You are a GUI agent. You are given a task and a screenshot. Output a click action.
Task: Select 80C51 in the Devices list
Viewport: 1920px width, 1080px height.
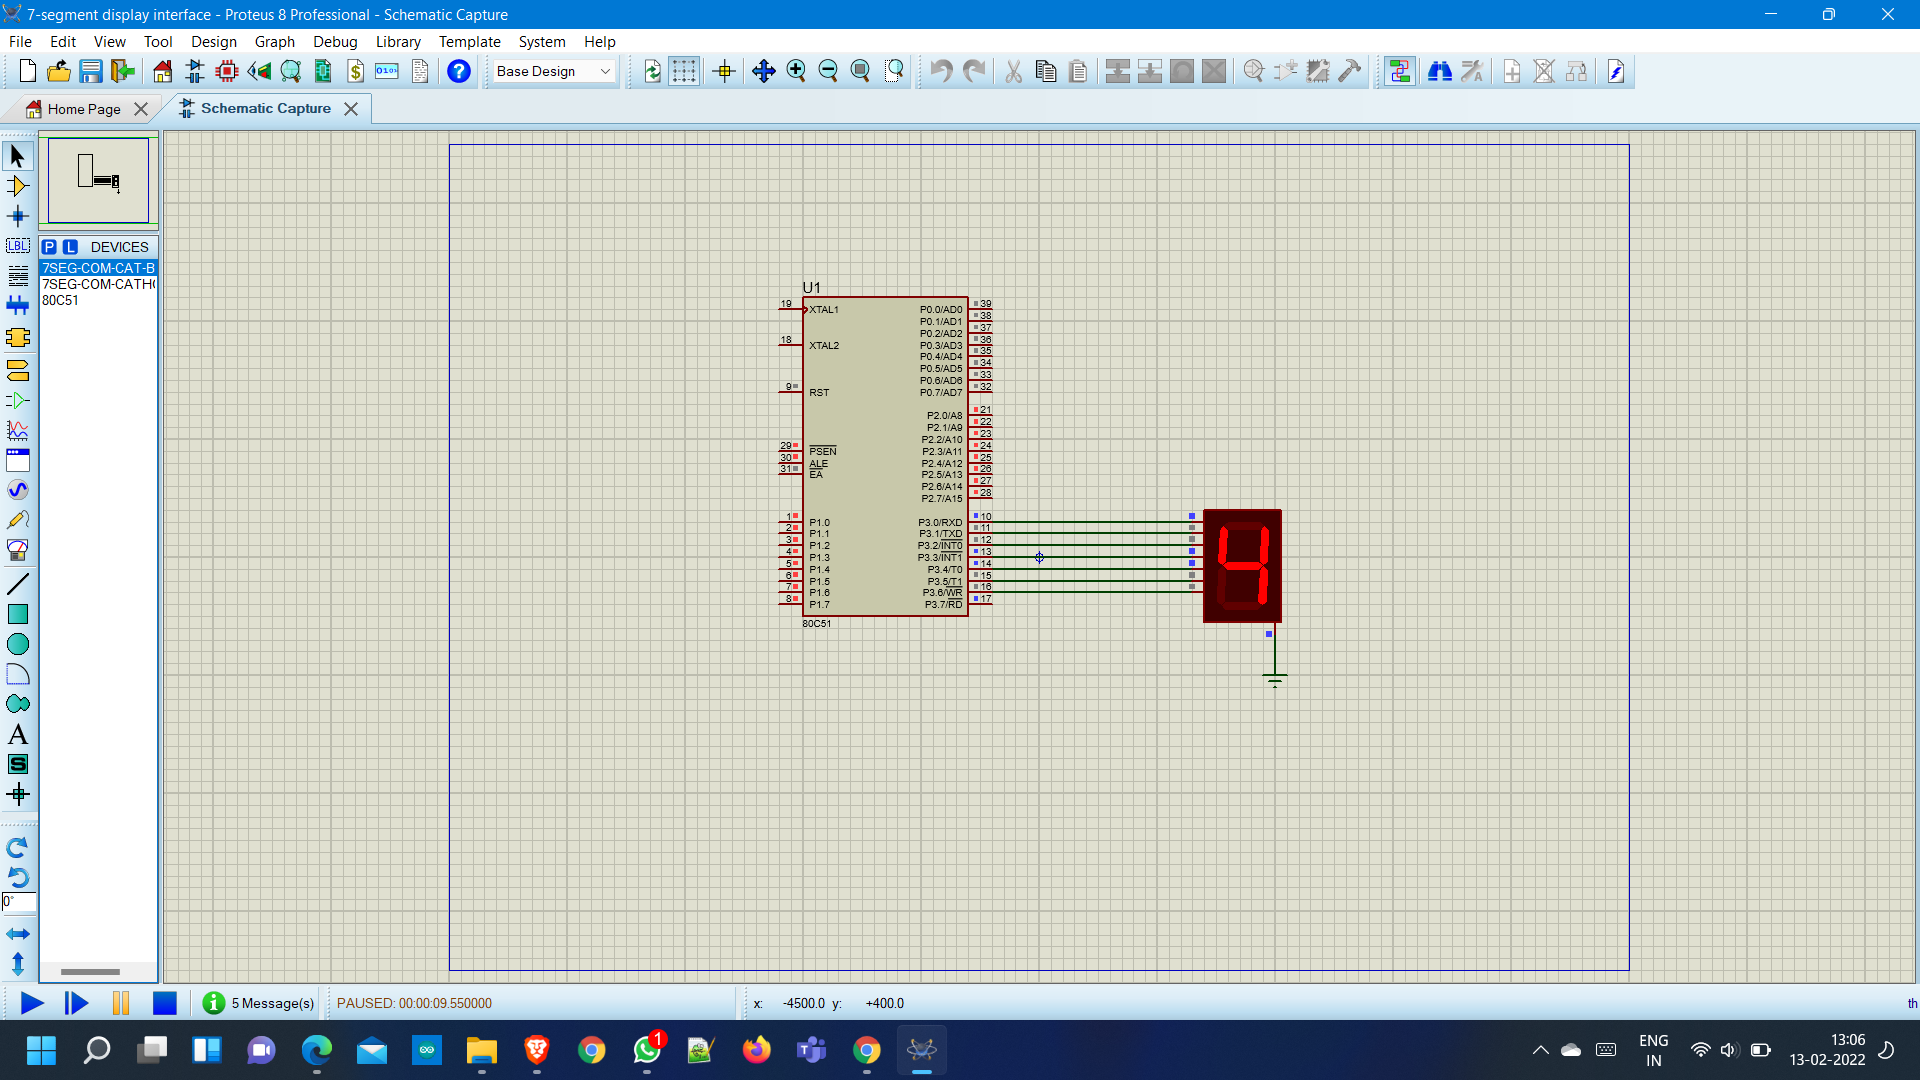click(x=60, y=300)
